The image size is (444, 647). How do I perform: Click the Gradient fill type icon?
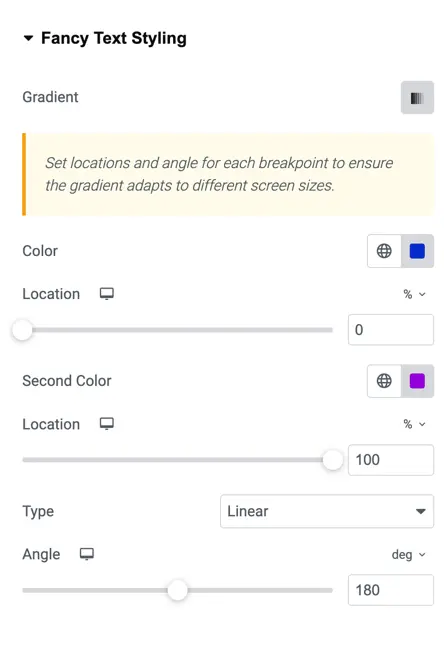417,98
